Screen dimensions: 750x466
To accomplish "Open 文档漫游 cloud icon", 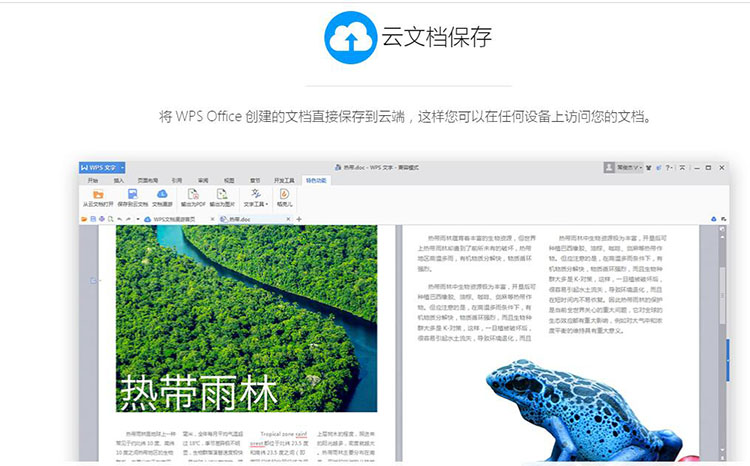I will pos(161,194).
